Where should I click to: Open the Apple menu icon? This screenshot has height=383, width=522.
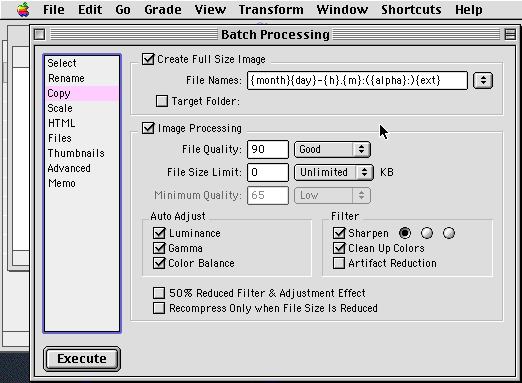tap(23, 9)
